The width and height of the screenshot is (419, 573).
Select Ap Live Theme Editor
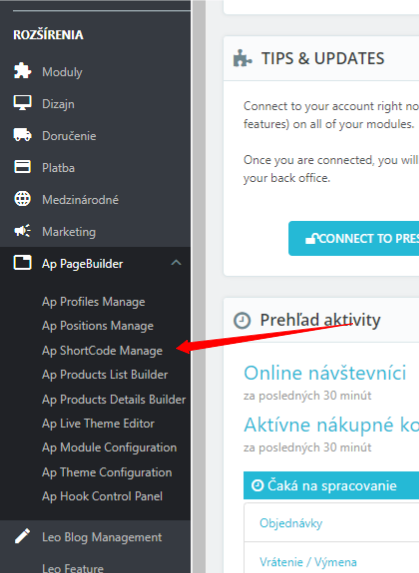pos(98,423)
